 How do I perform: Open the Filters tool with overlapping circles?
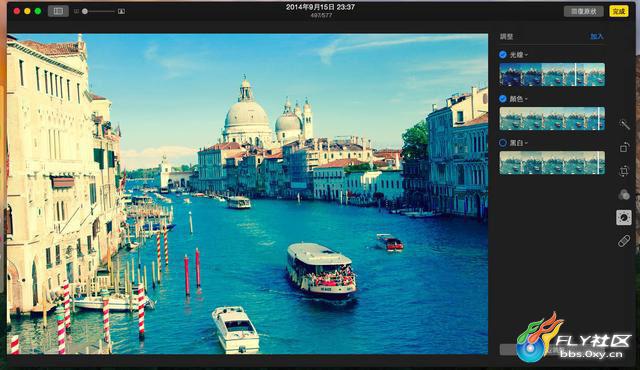(624, 195)
